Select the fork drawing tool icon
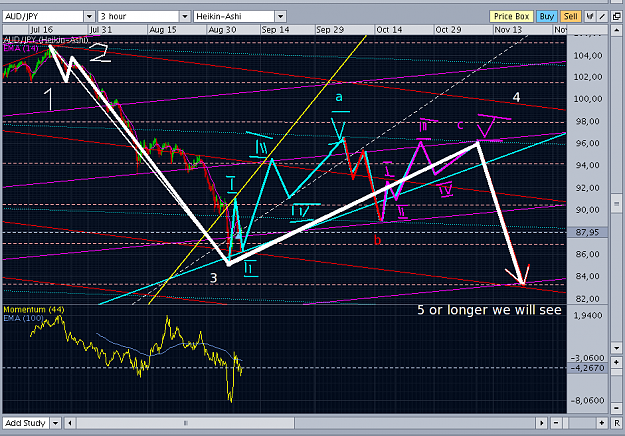 click(590, 16)
